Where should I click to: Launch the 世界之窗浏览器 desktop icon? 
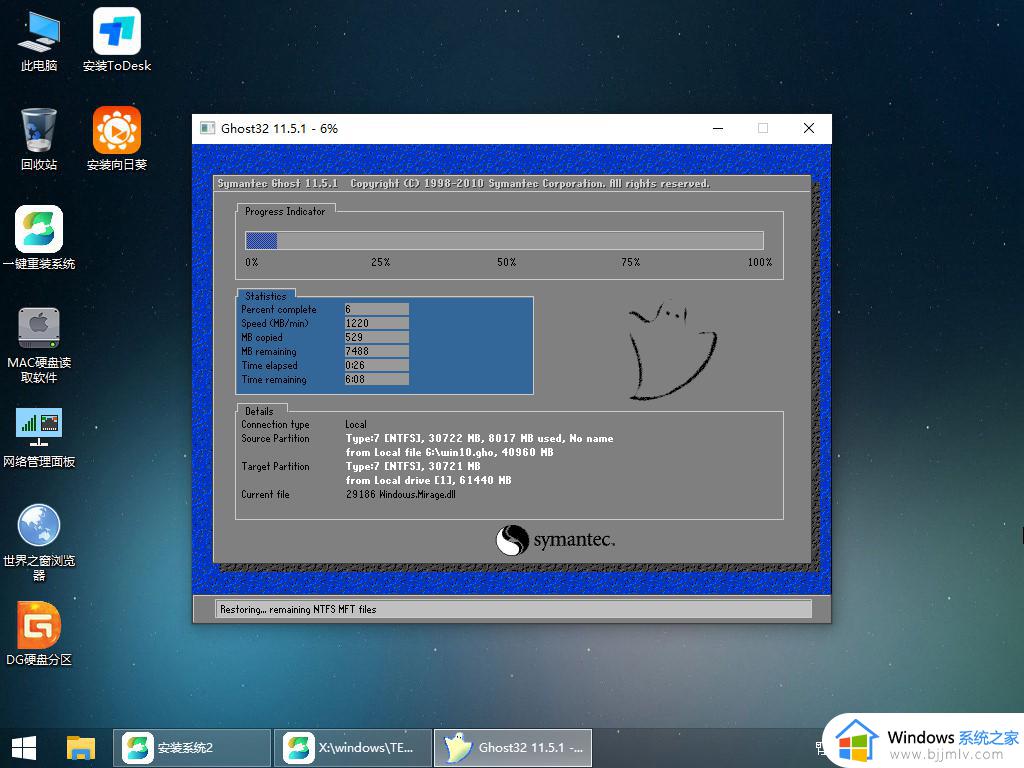pyautogui.click(x=39, y=542)
